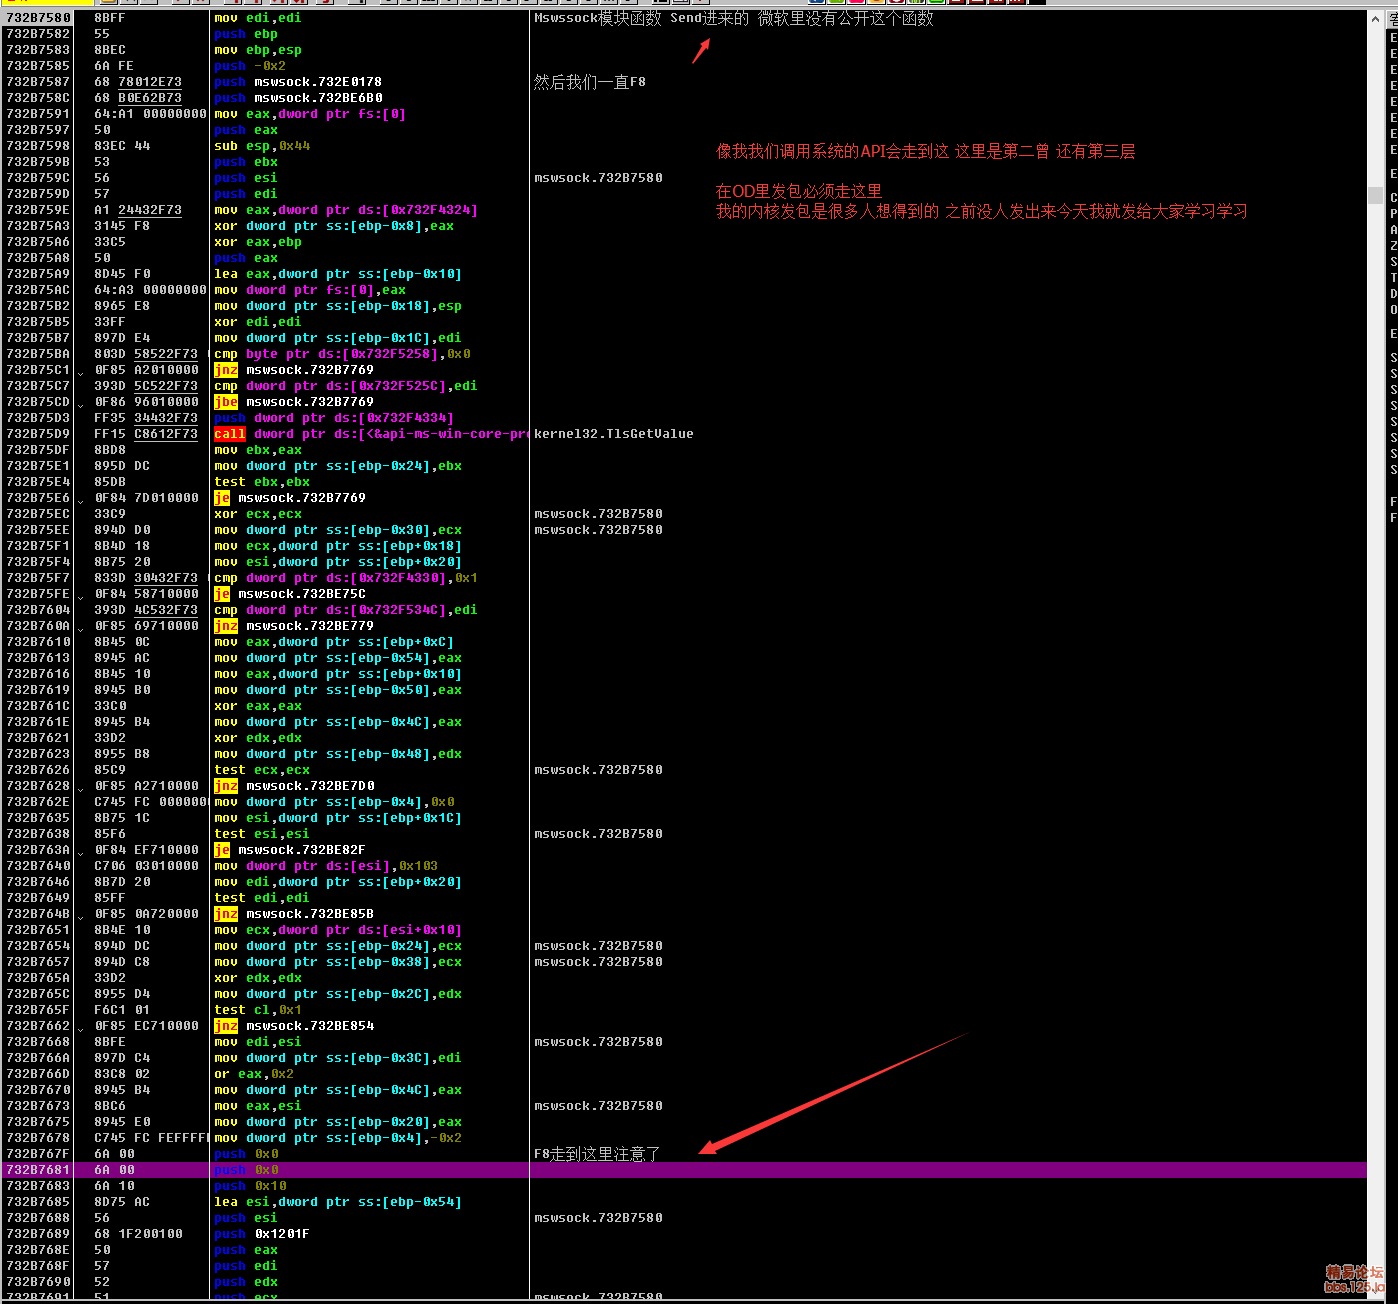The width and height of the screenshot is (1398, 1304).
Task: Select instruction 'push dword ptr ds:[0x732F4334]'
Action: pos(334,418)
